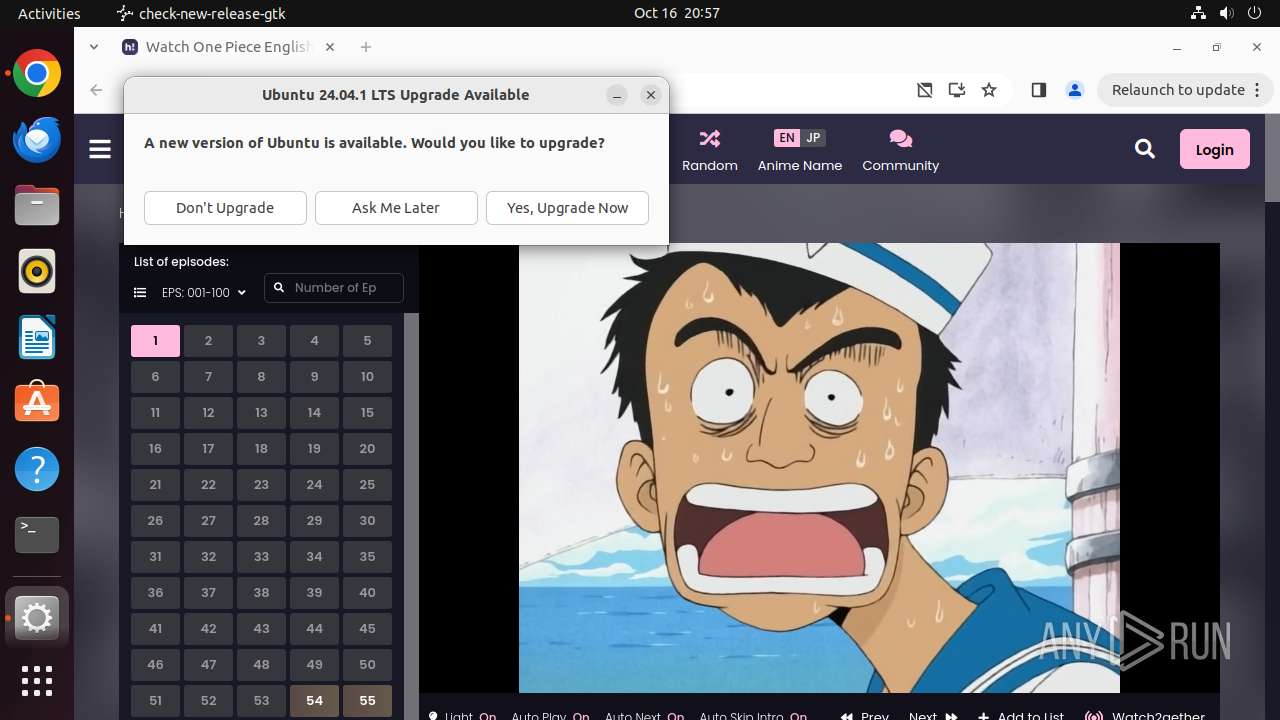Open Rhythmbox music player in dock

tap(37, 271)
